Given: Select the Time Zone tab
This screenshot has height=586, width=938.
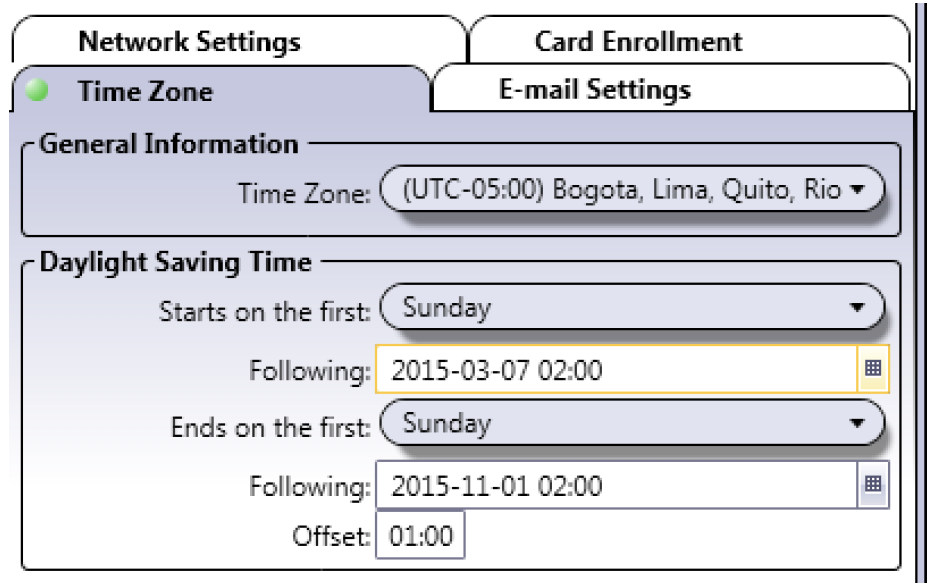Looking at the screenshot, I should (220, 90).
